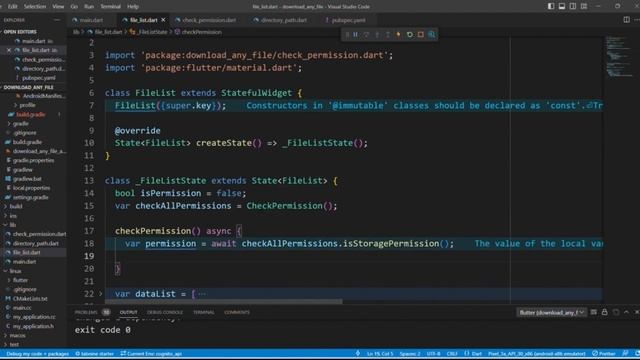The height and width of the screenshot is (360, 640).
Task: Open the Run menu
Action: pyautogui.click(x=89, y=7)
